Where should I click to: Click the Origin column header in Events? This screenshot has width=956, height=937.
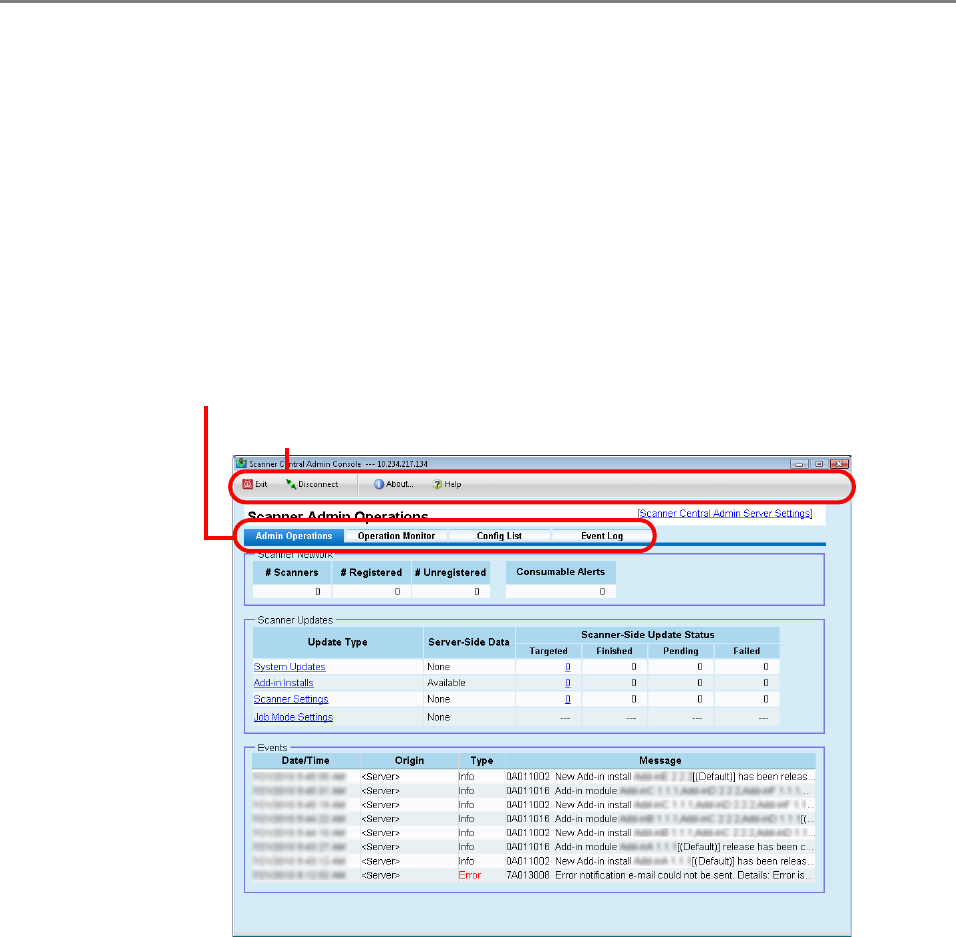(x=409, y=760)
